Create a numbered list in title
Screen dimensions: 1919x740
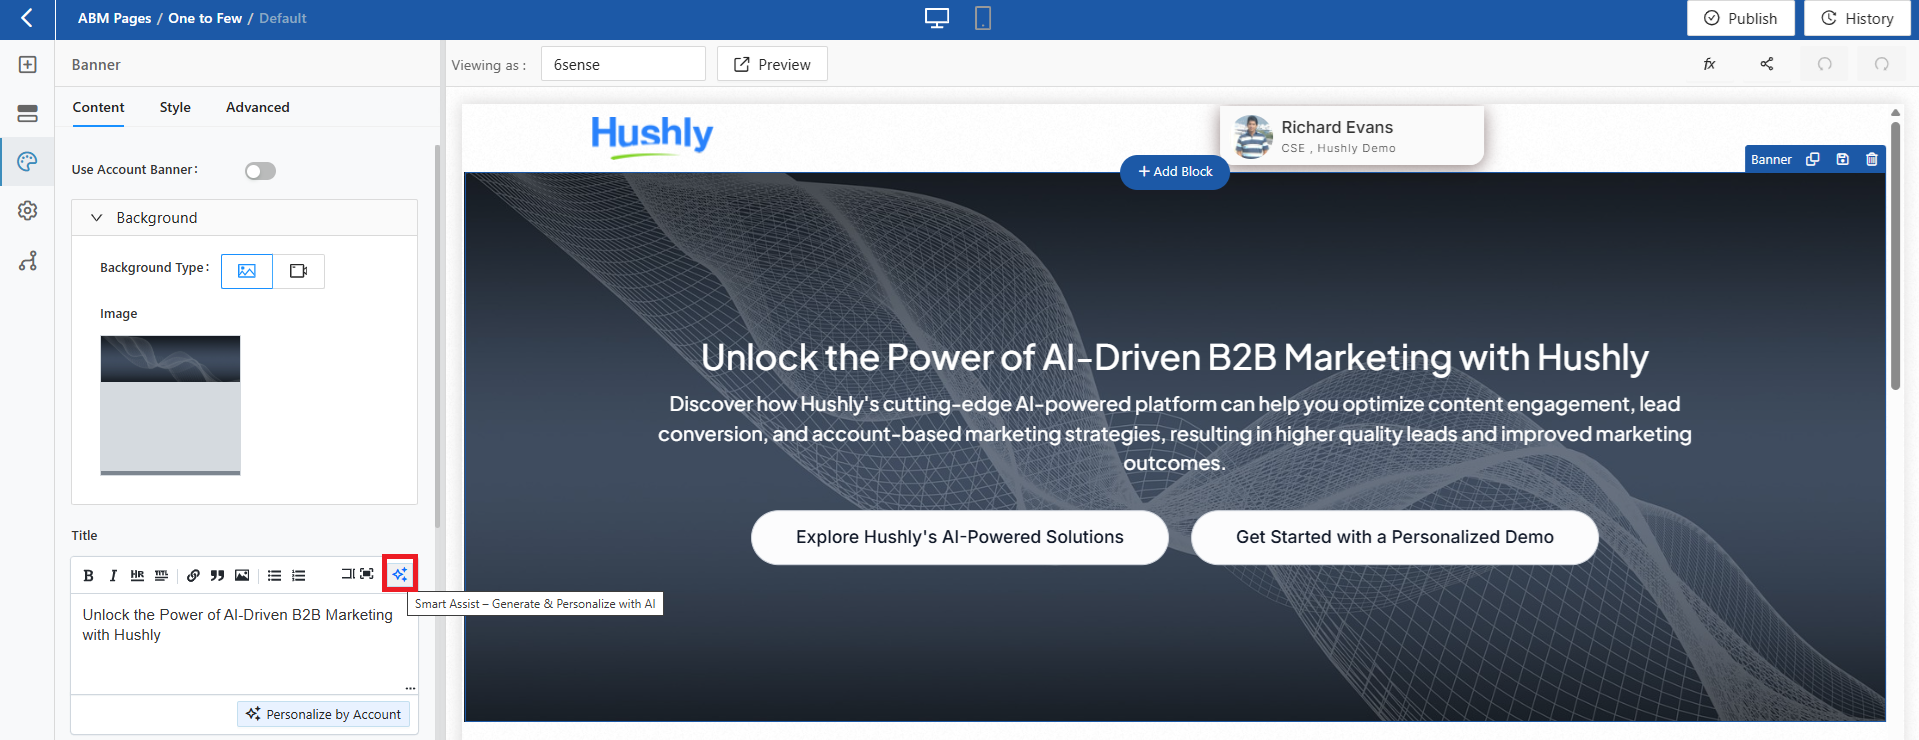pos(298,575)
